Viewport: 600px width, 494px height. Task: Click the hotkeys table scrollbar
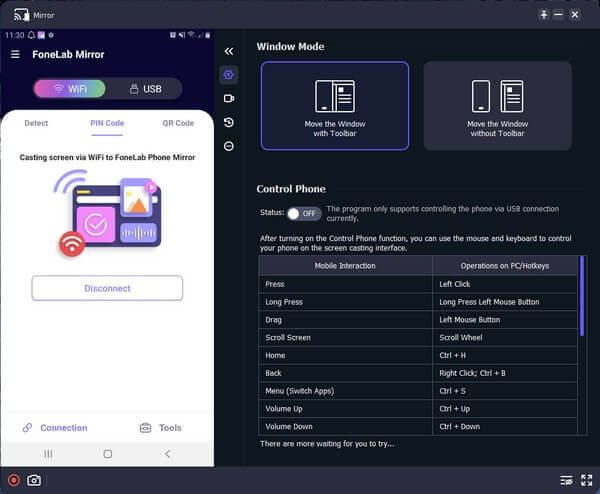tap(582, 296)
